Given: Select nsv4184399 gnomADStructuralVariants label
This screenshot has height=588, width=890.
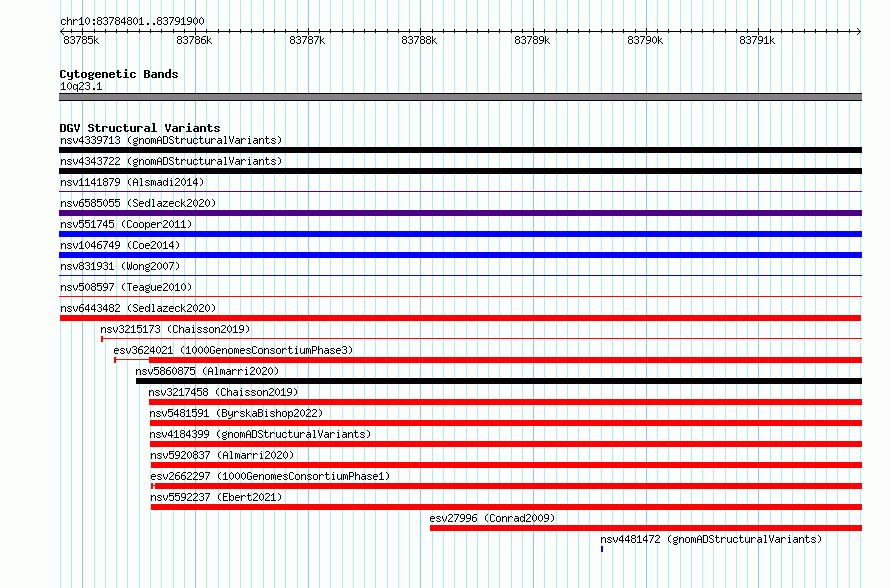Looking at the screenshot, I should 260,434.
